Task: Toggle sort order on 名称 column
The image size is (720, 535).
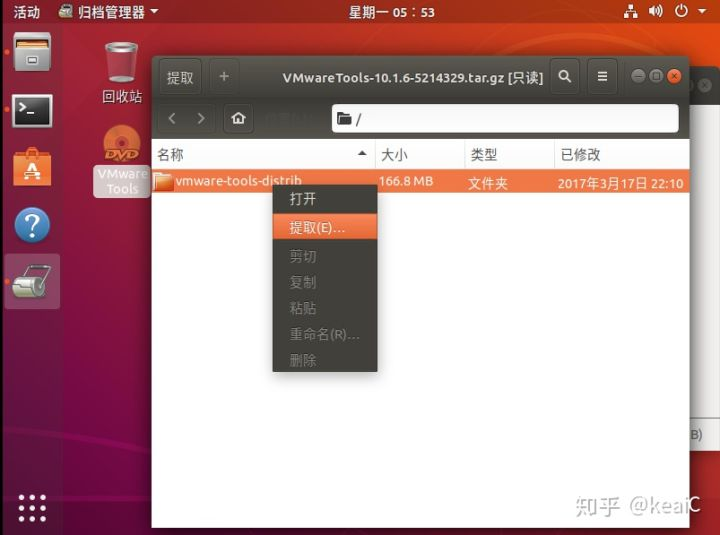Action: click(x=263, y=155)
